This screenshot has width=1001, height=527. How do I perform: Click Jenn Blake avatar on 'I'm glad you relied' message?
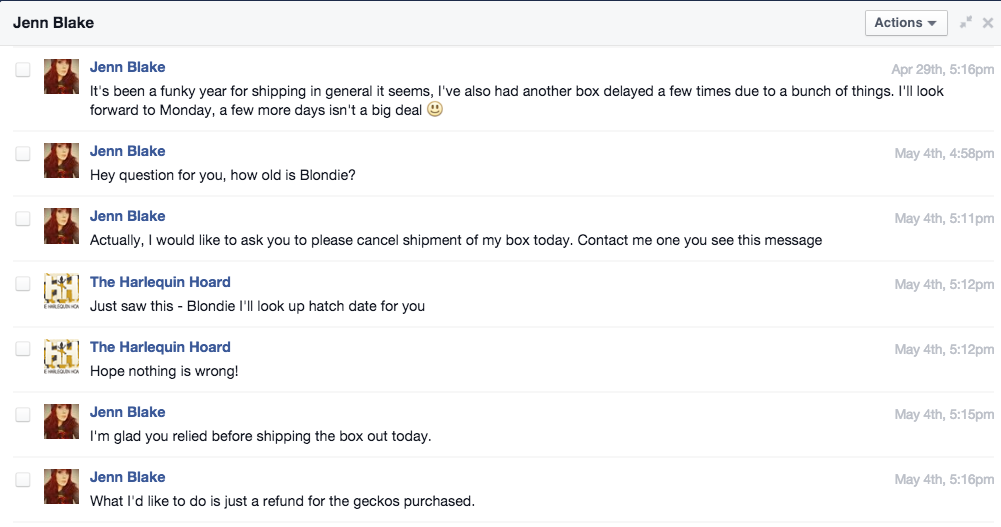pos(61,421)
